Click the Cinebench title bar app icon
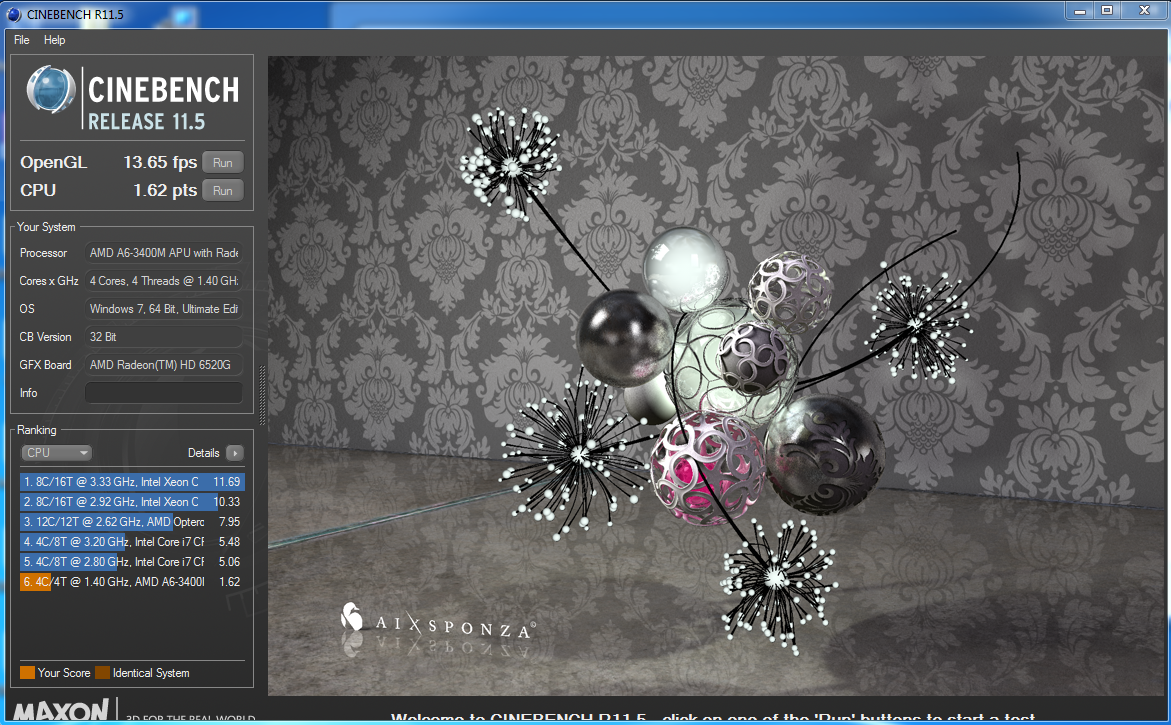1171x725 pixels. (13, 14)
